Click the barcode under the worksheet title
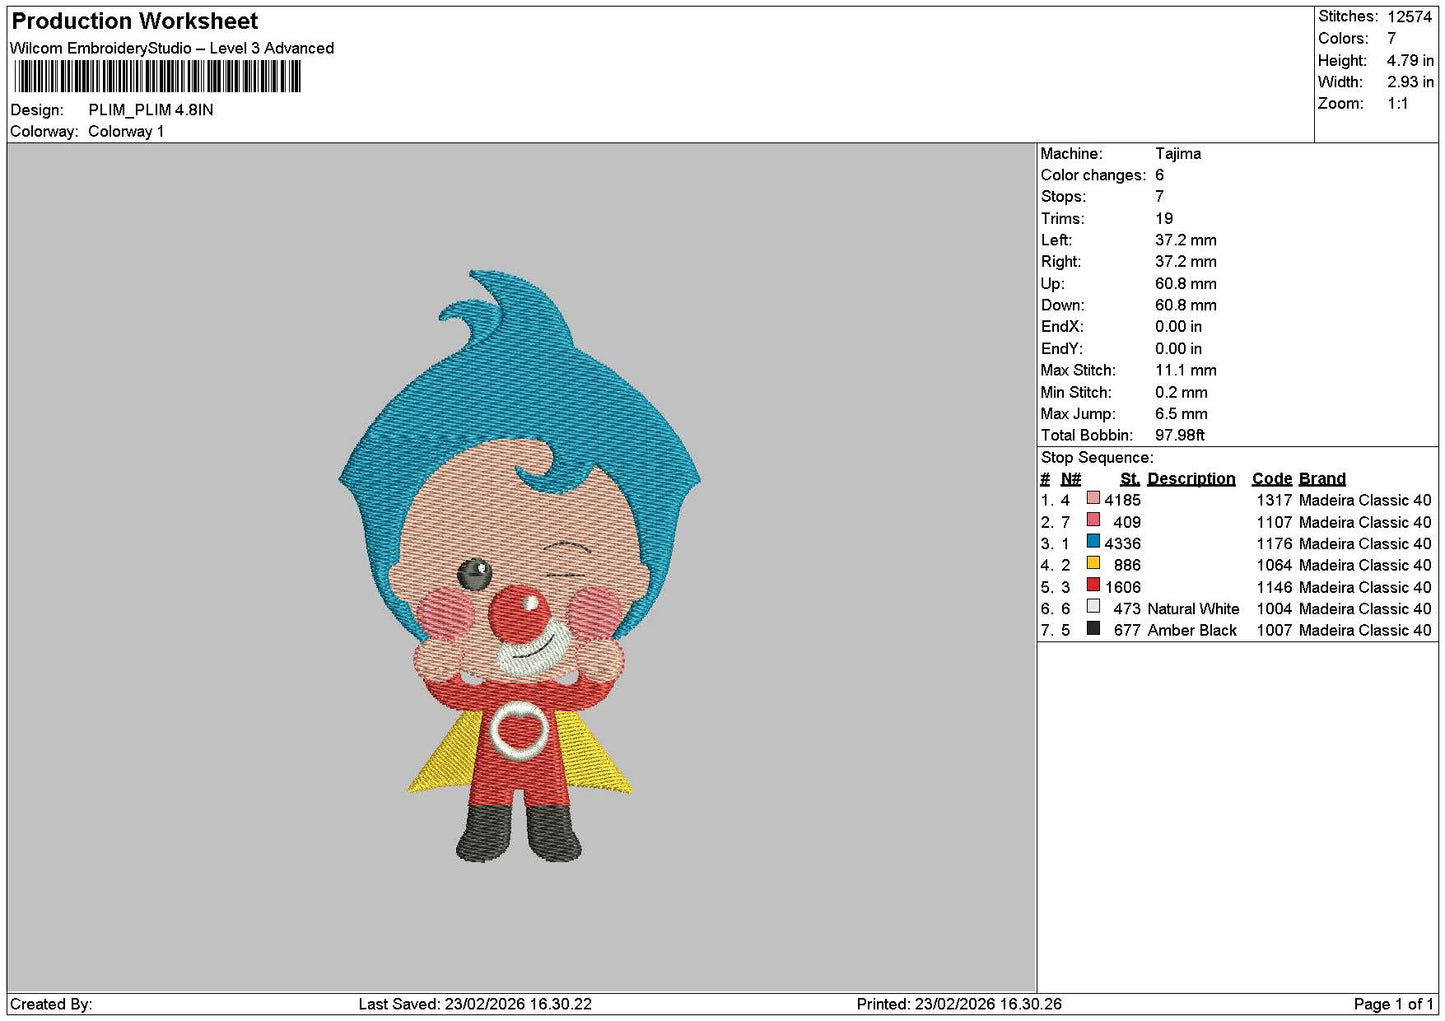This screenshot has height=1021, width=1445. [x=157, y=77]
